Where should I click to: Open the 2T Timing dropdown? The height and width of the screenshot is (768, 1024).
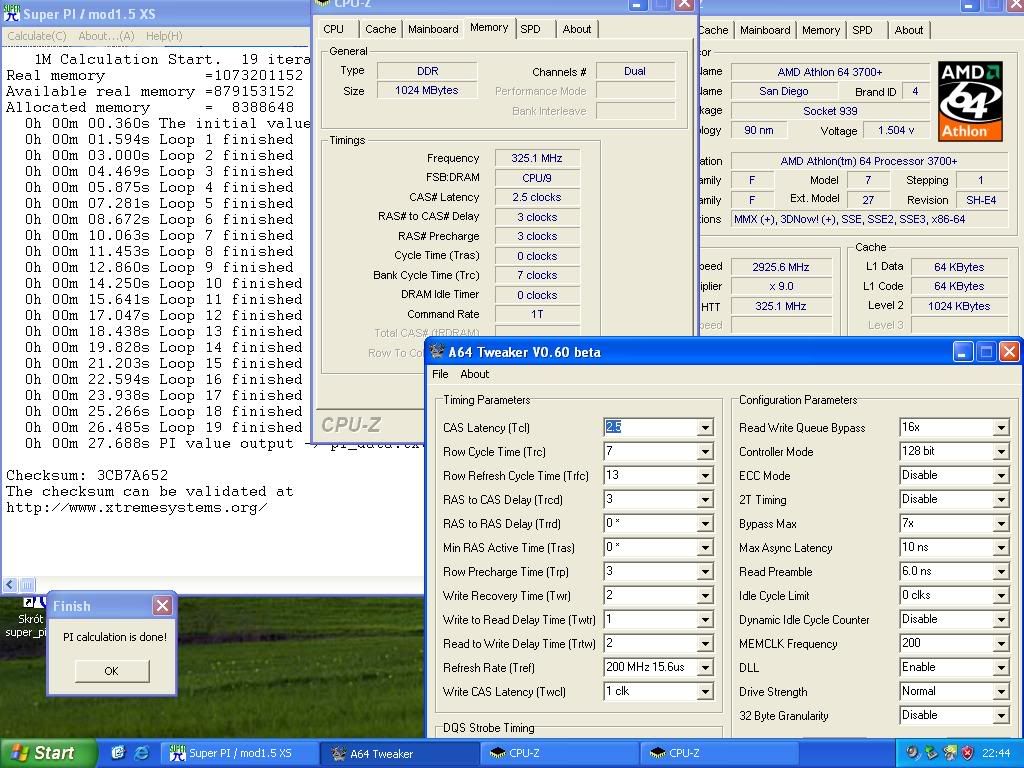tap(1001, 500)
